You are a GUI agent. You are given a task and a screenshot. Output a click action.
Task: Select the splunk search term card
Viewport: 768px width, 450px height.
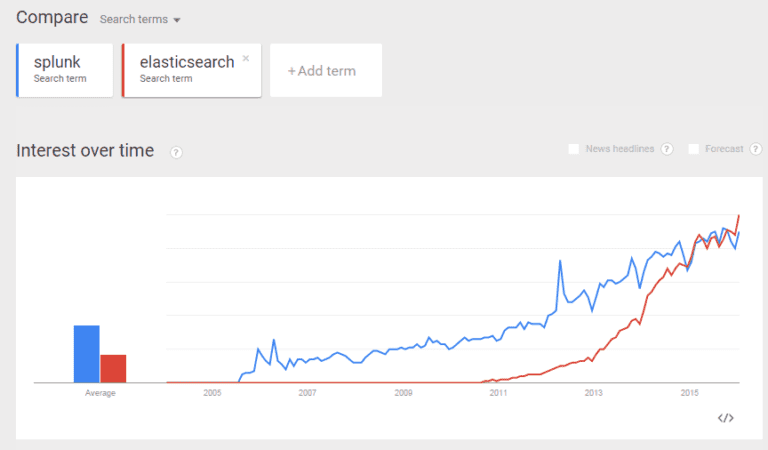65,70
